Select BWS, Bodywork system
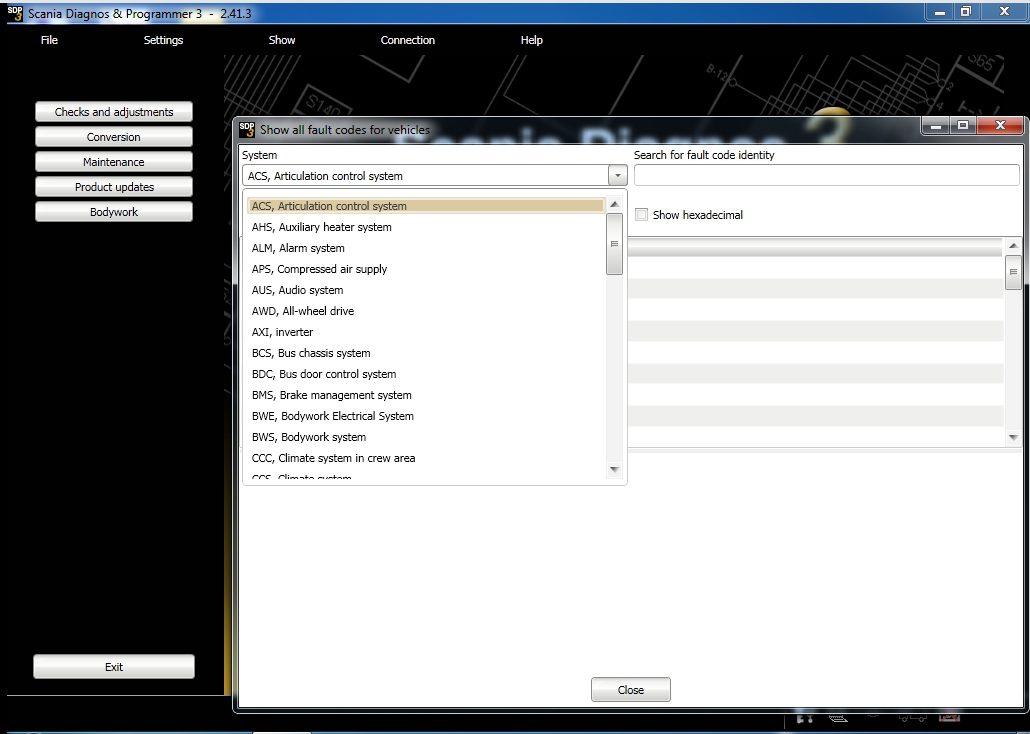This screenshot has width=1030, height=734. [426, 437]
